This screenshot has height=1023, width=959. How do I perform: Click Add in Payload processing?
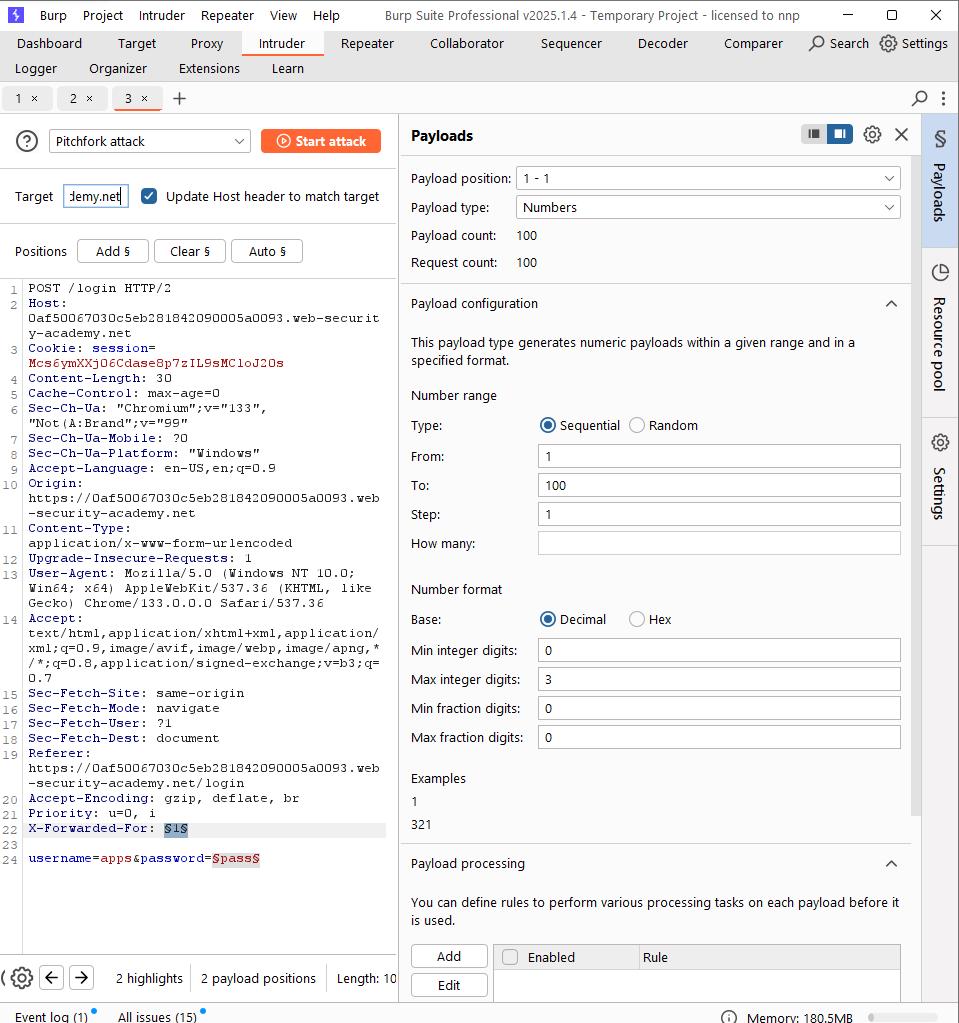pos(449,956)
